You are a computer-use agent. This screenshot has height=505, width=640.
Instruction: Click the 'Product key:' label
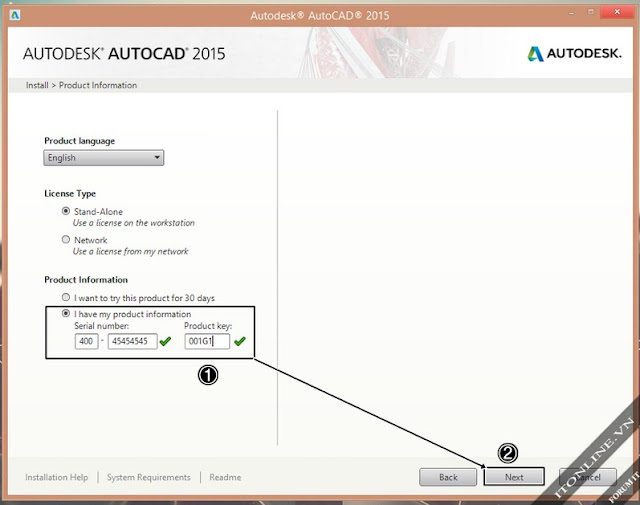(x=208, y=326)
